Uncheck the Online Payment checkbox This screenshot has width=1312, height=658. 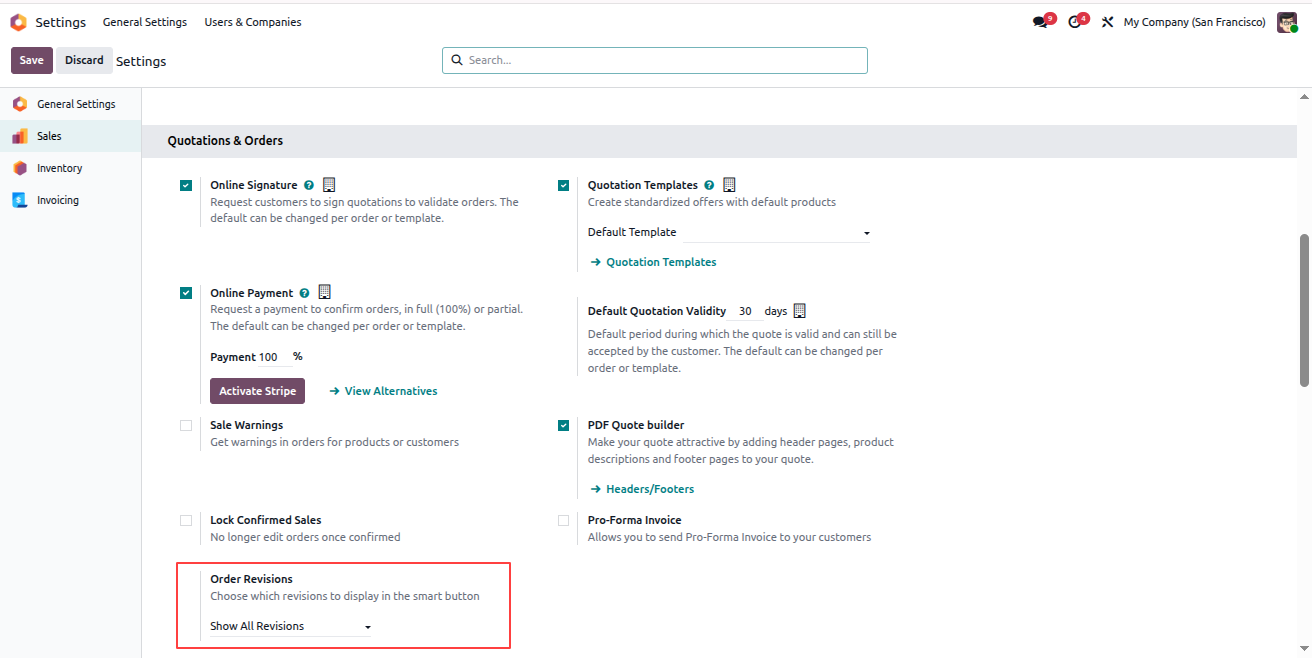click(186, 293)
